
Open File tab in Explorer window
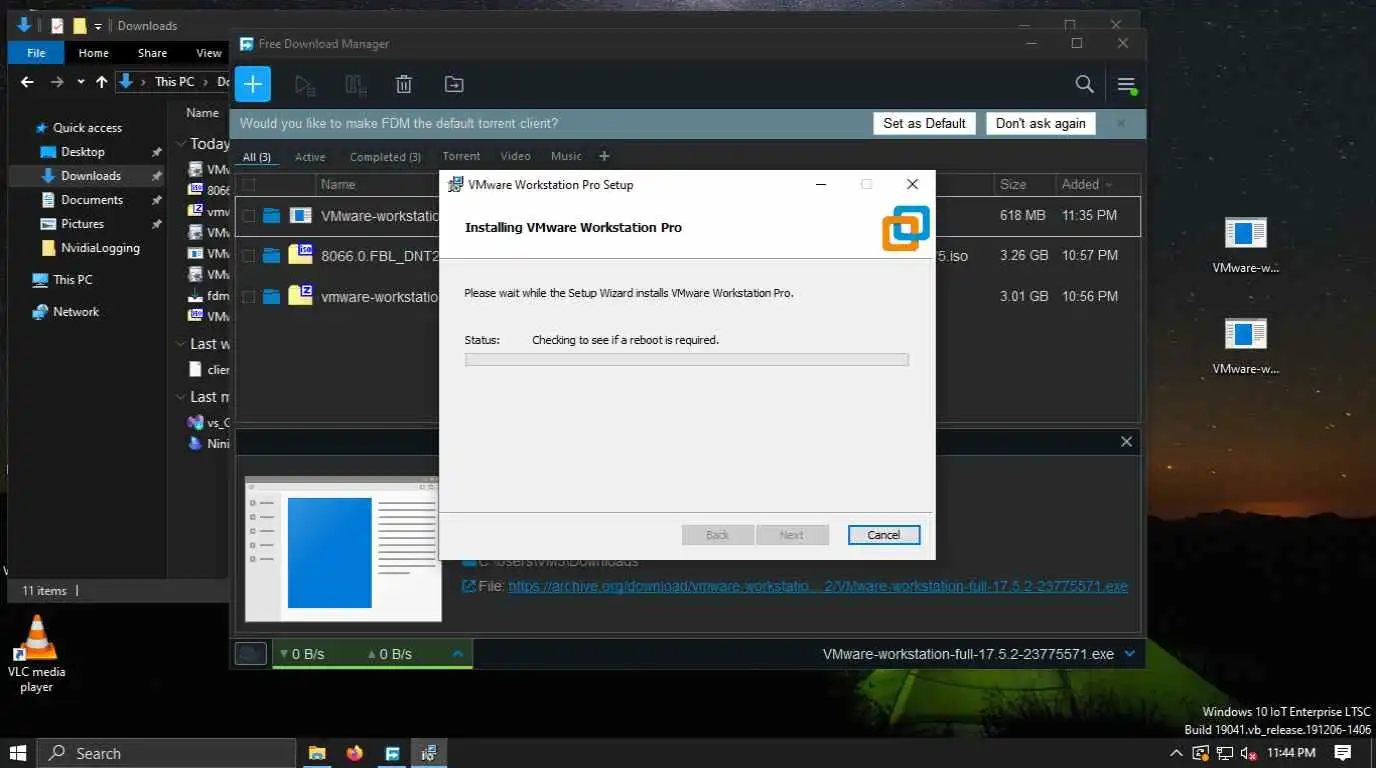click(x=36, y=53)
